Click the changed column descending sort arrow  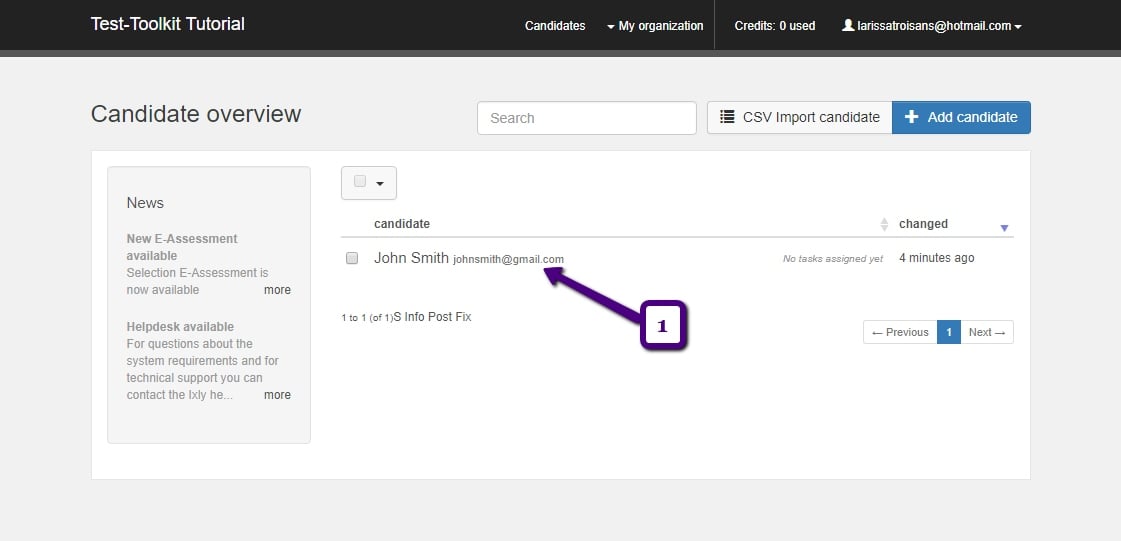pos(1004,228)
